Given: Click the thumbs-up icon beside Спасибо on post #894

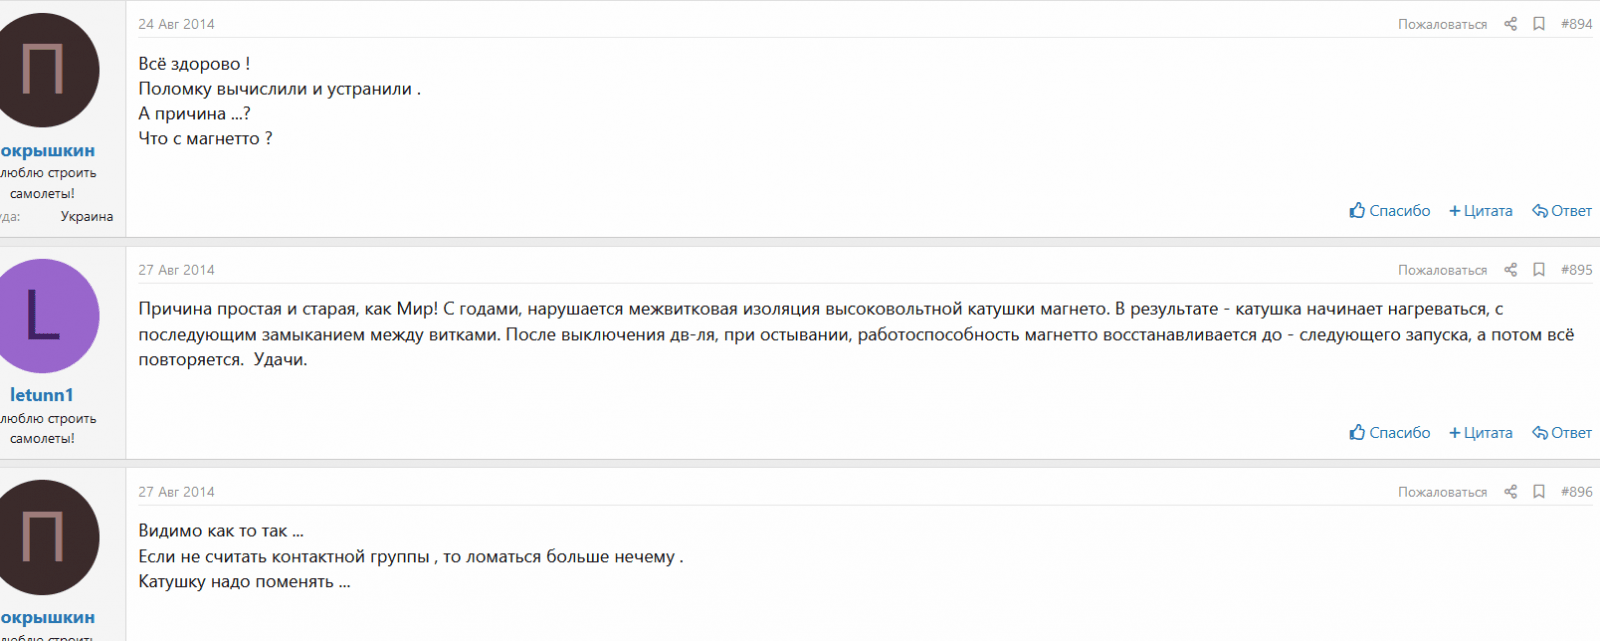Looking at the screenshot, I should [x=1358, y=210].
